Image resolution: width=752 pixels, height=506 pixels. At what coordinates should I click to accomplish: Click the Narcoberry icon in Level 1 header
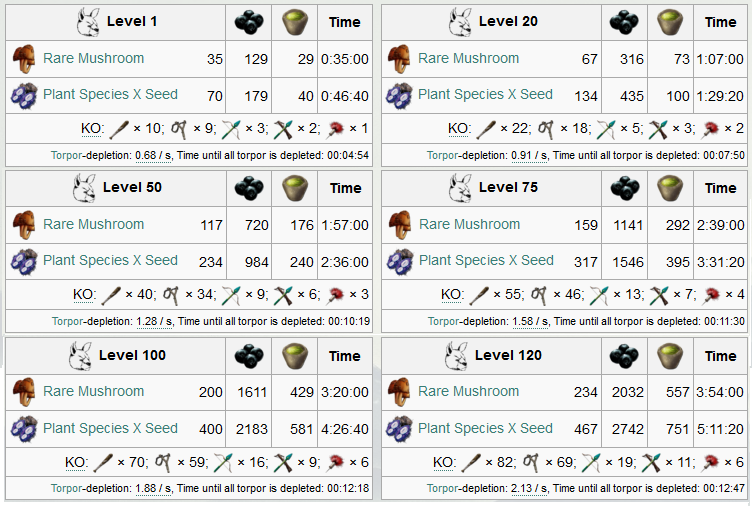click(x=249, y=22)
